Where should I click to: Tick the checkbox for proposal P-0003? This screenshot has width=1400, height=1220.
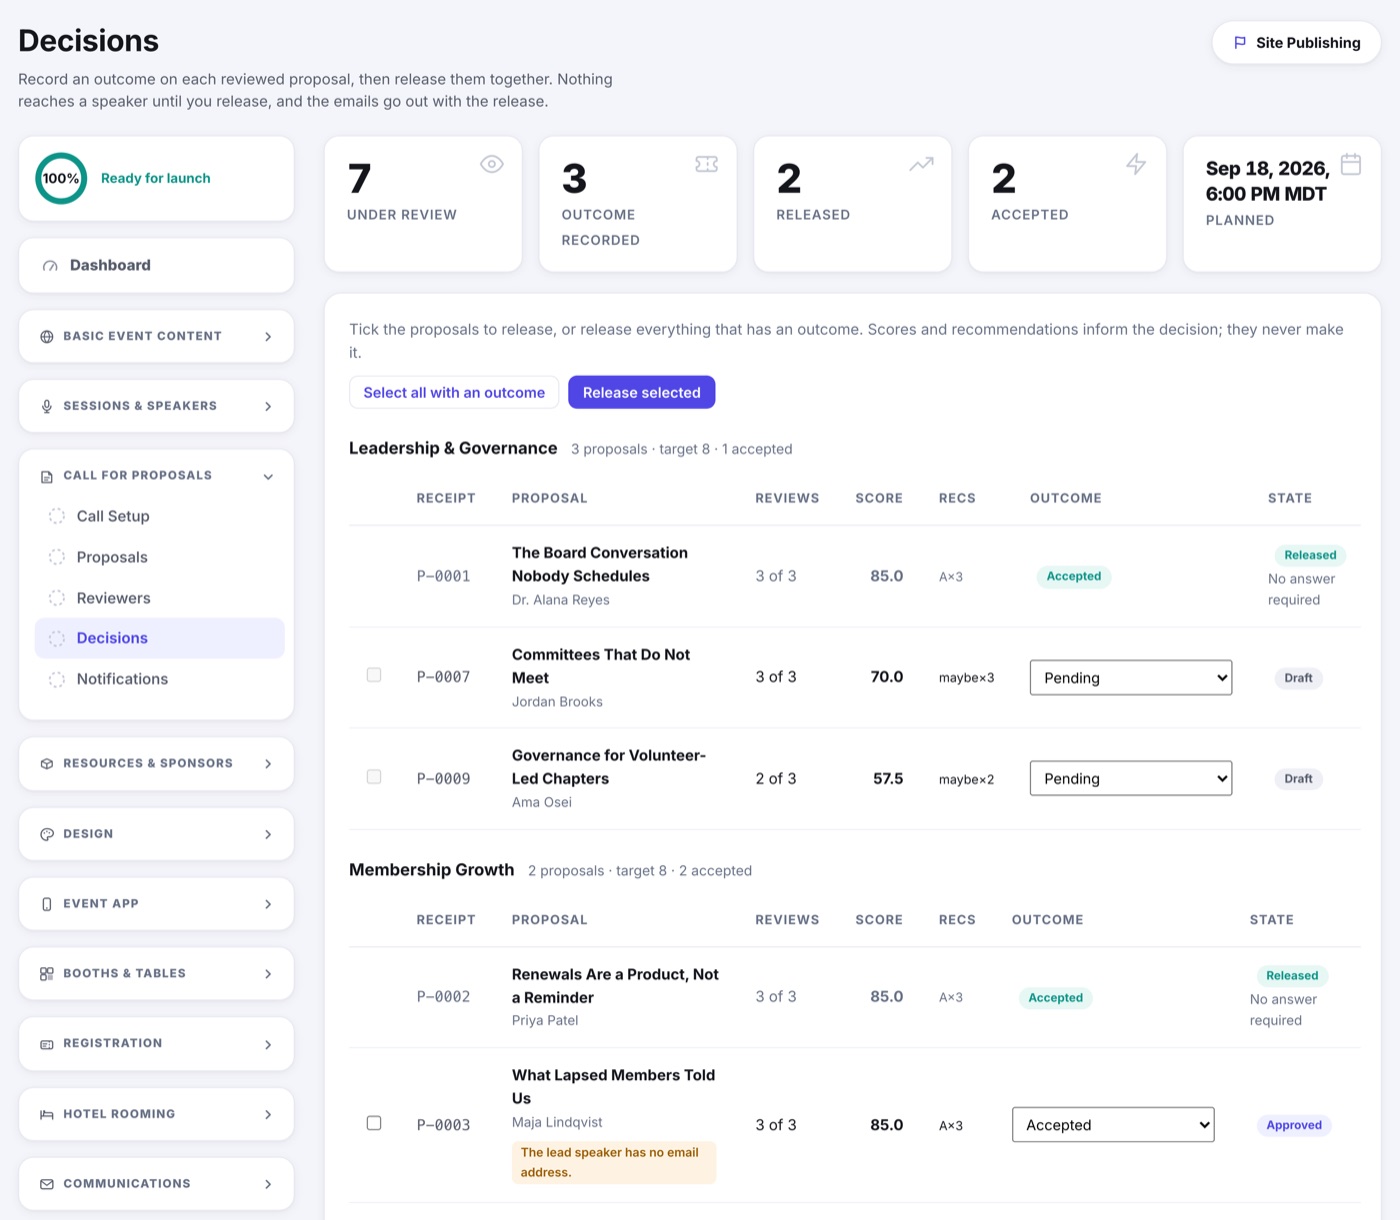click(374, 1123)
